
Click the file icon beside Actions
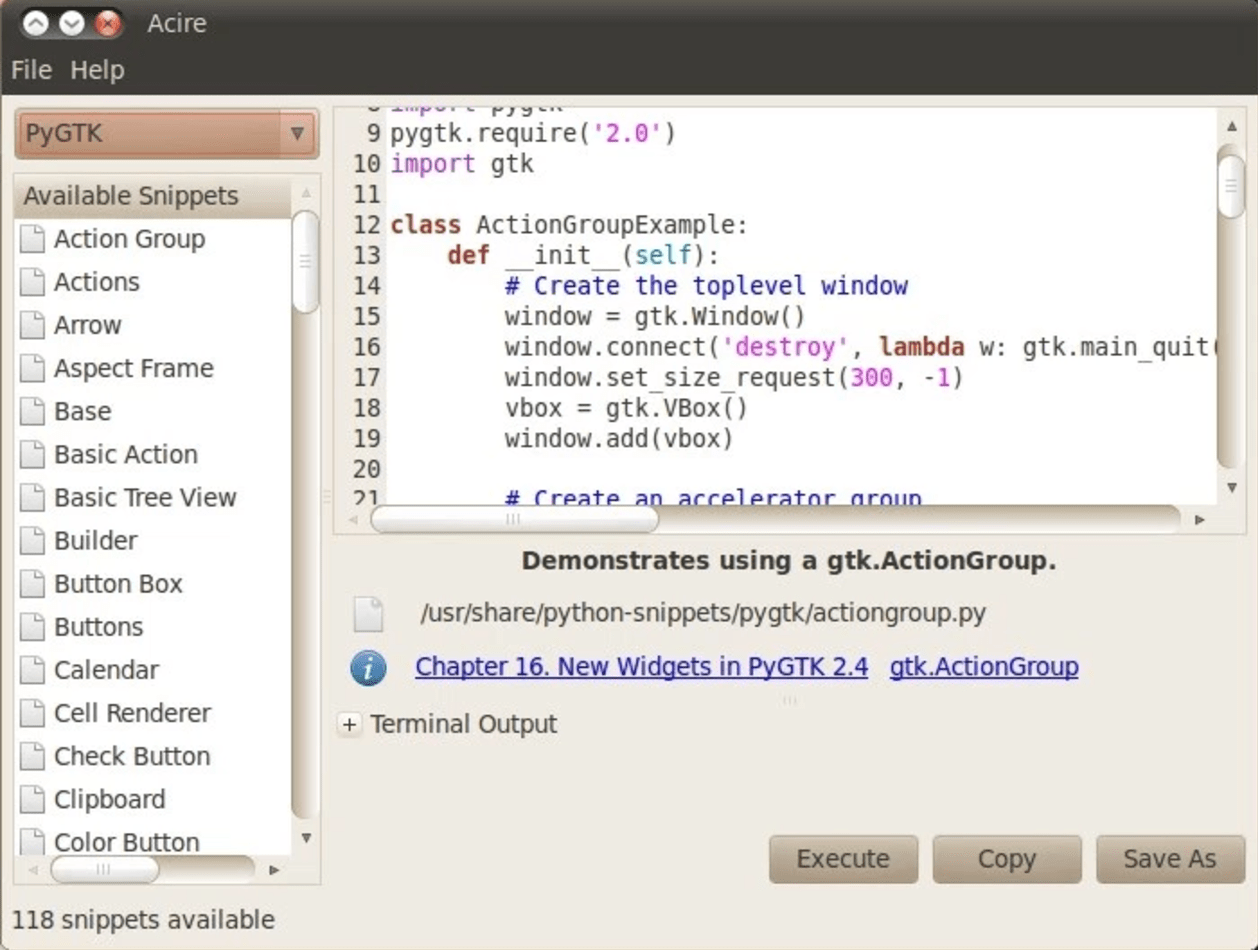point(33,282)
